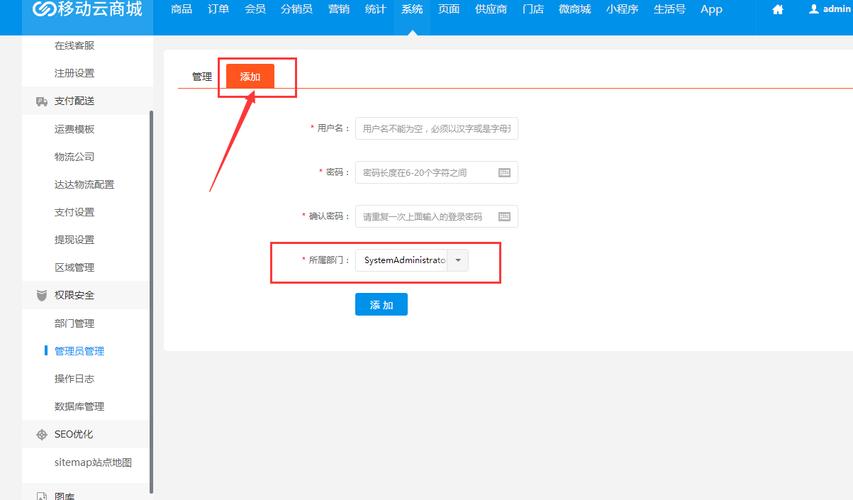Open 运费模板 in the sidebar
The width and height of the screenshot is (853, 500).
click(75, 129)
